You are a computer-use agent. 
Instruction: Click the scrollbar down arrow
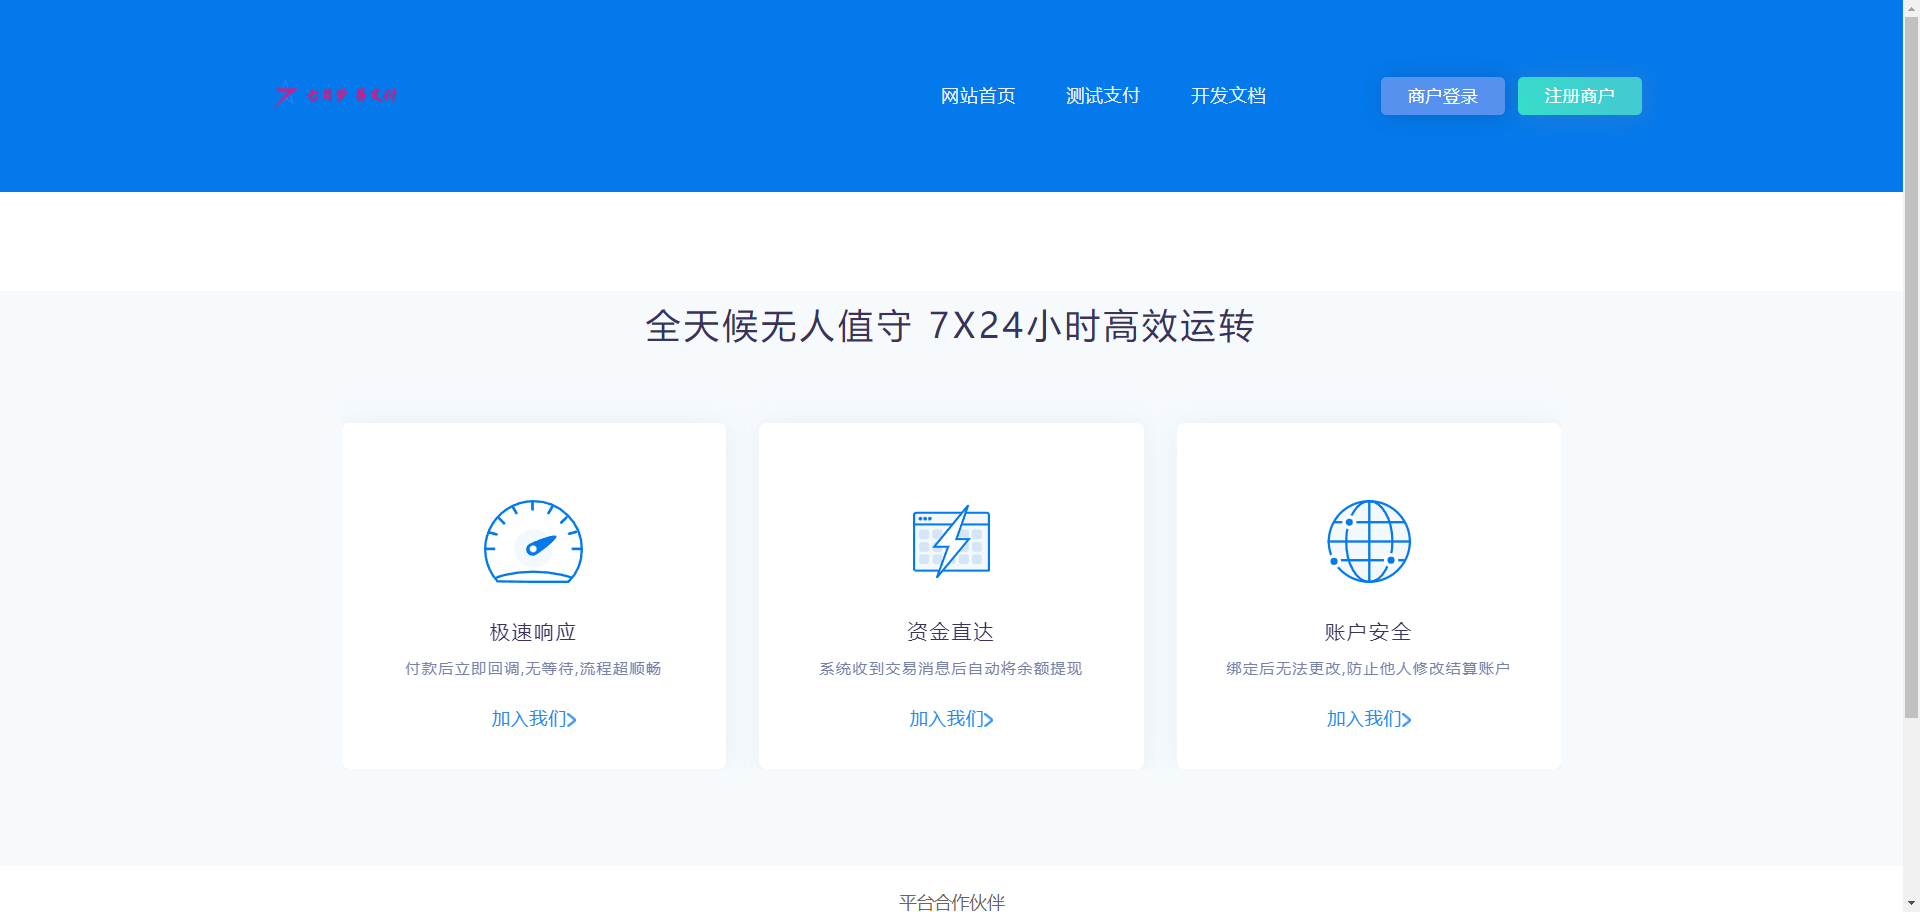1911,903
